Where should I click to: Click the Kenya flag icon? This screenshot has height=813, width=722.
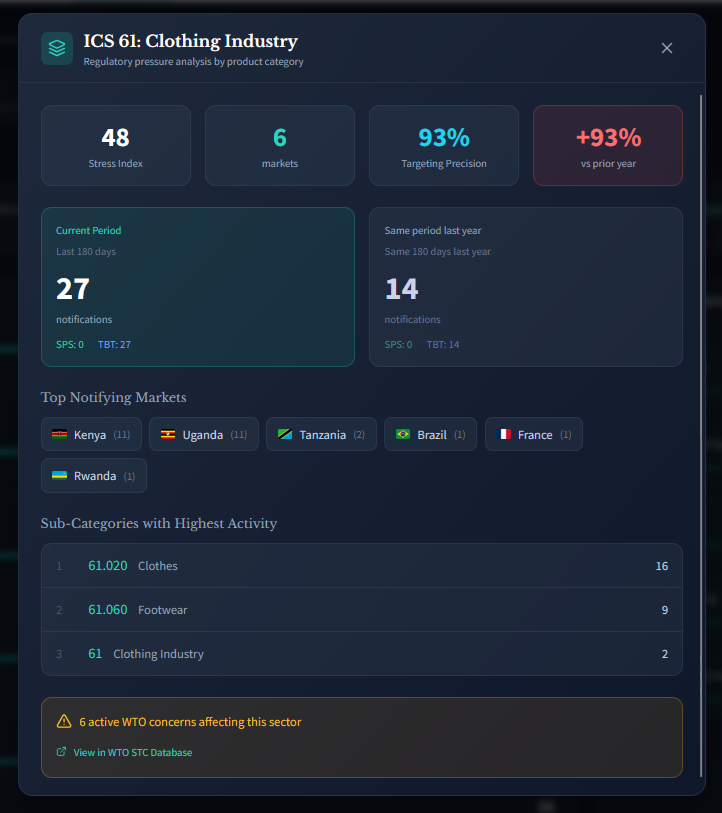(x=60, y=435)
